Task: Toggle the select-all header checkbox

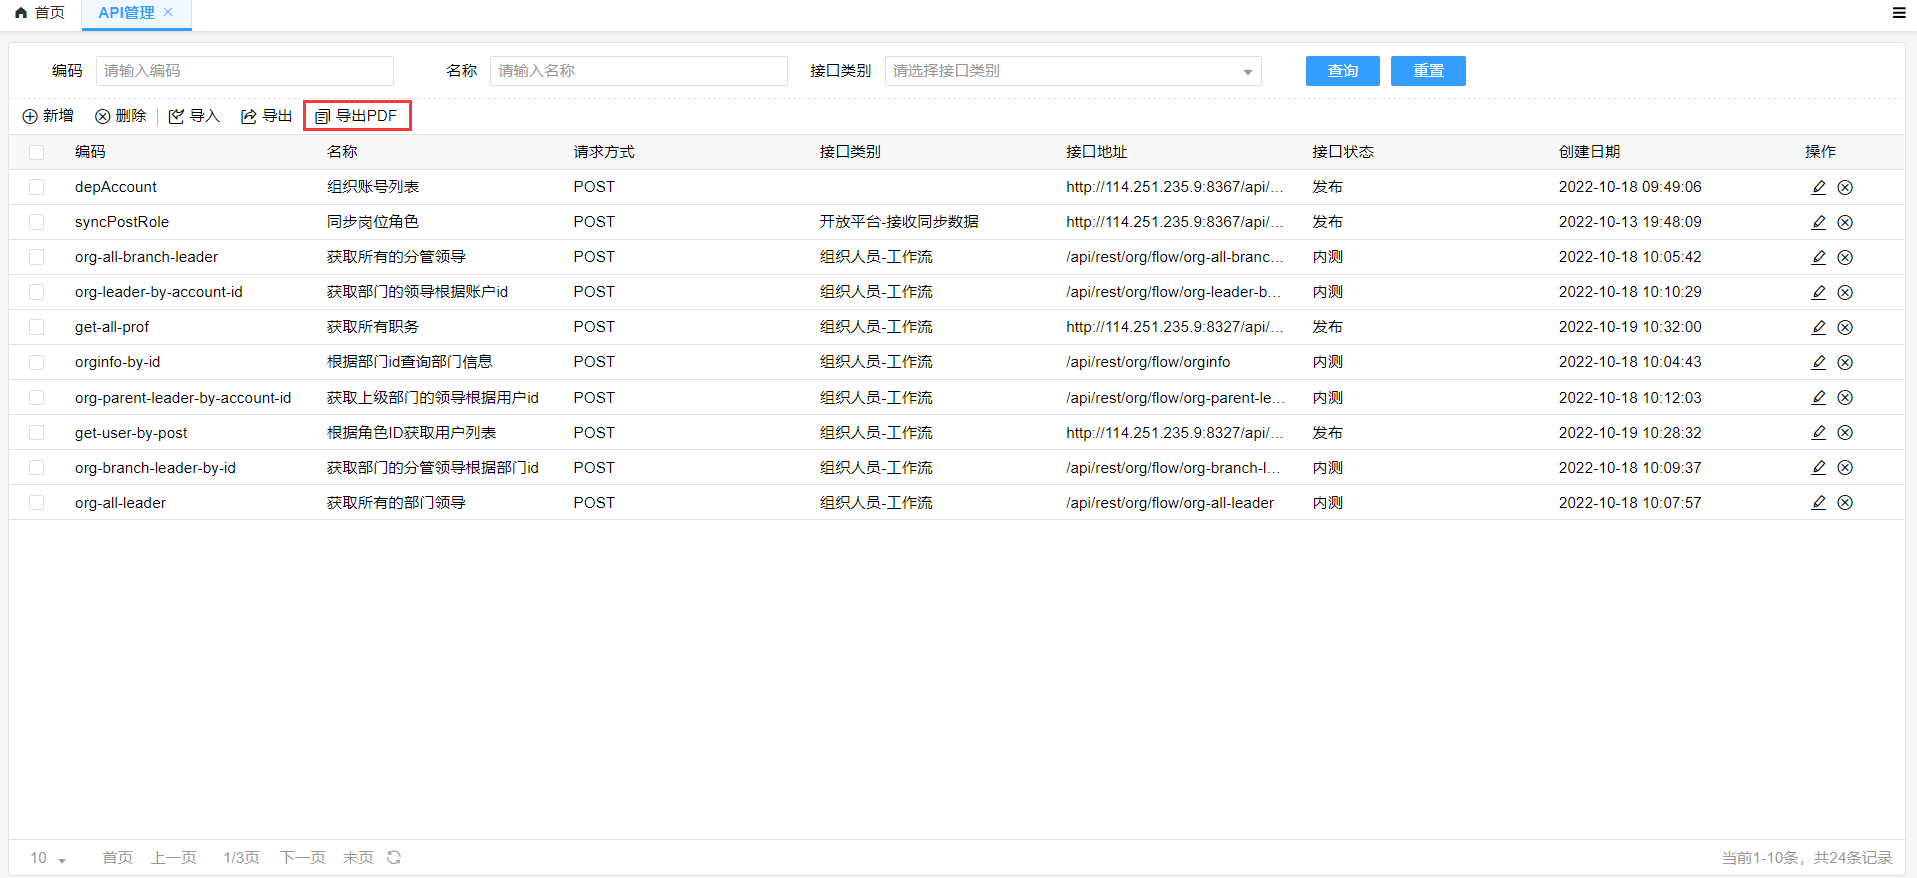Action: (37, 152)
